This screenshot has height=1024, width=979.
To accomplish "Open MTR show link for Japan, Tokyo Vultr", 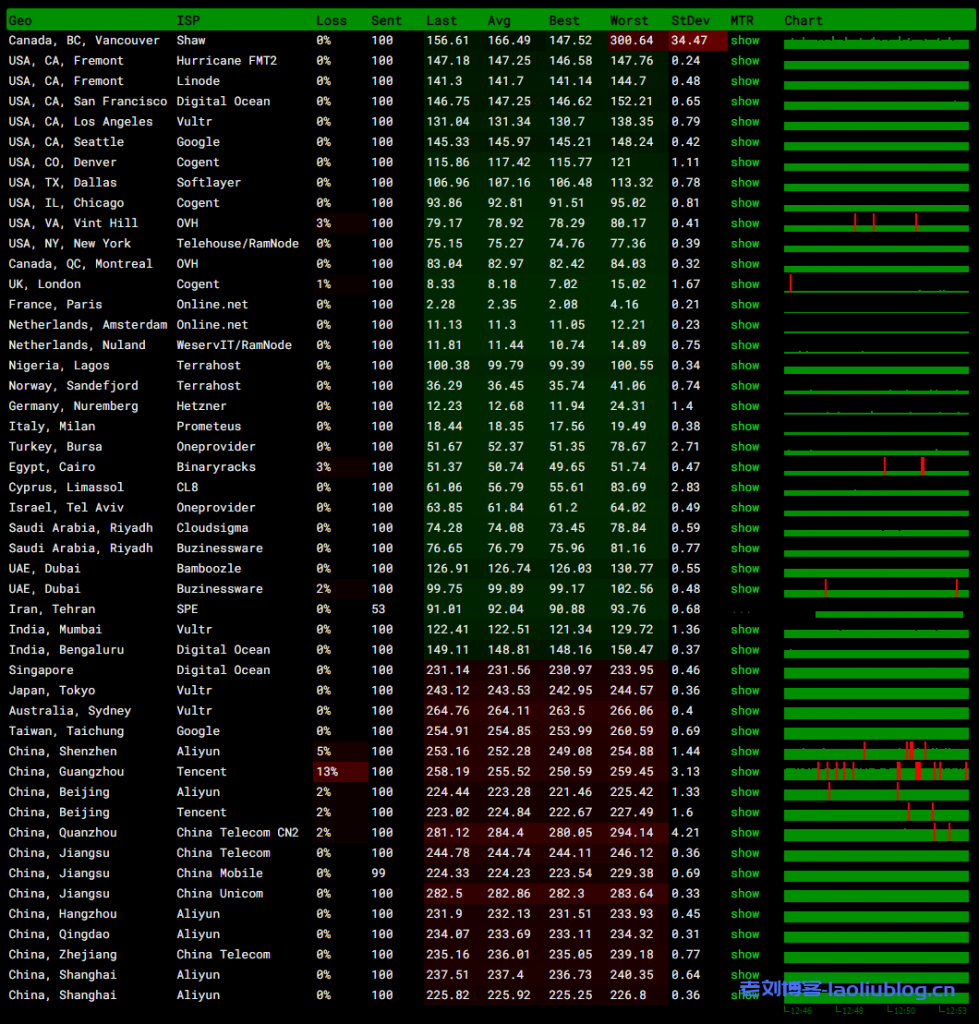I will click(x=744, y=691).
